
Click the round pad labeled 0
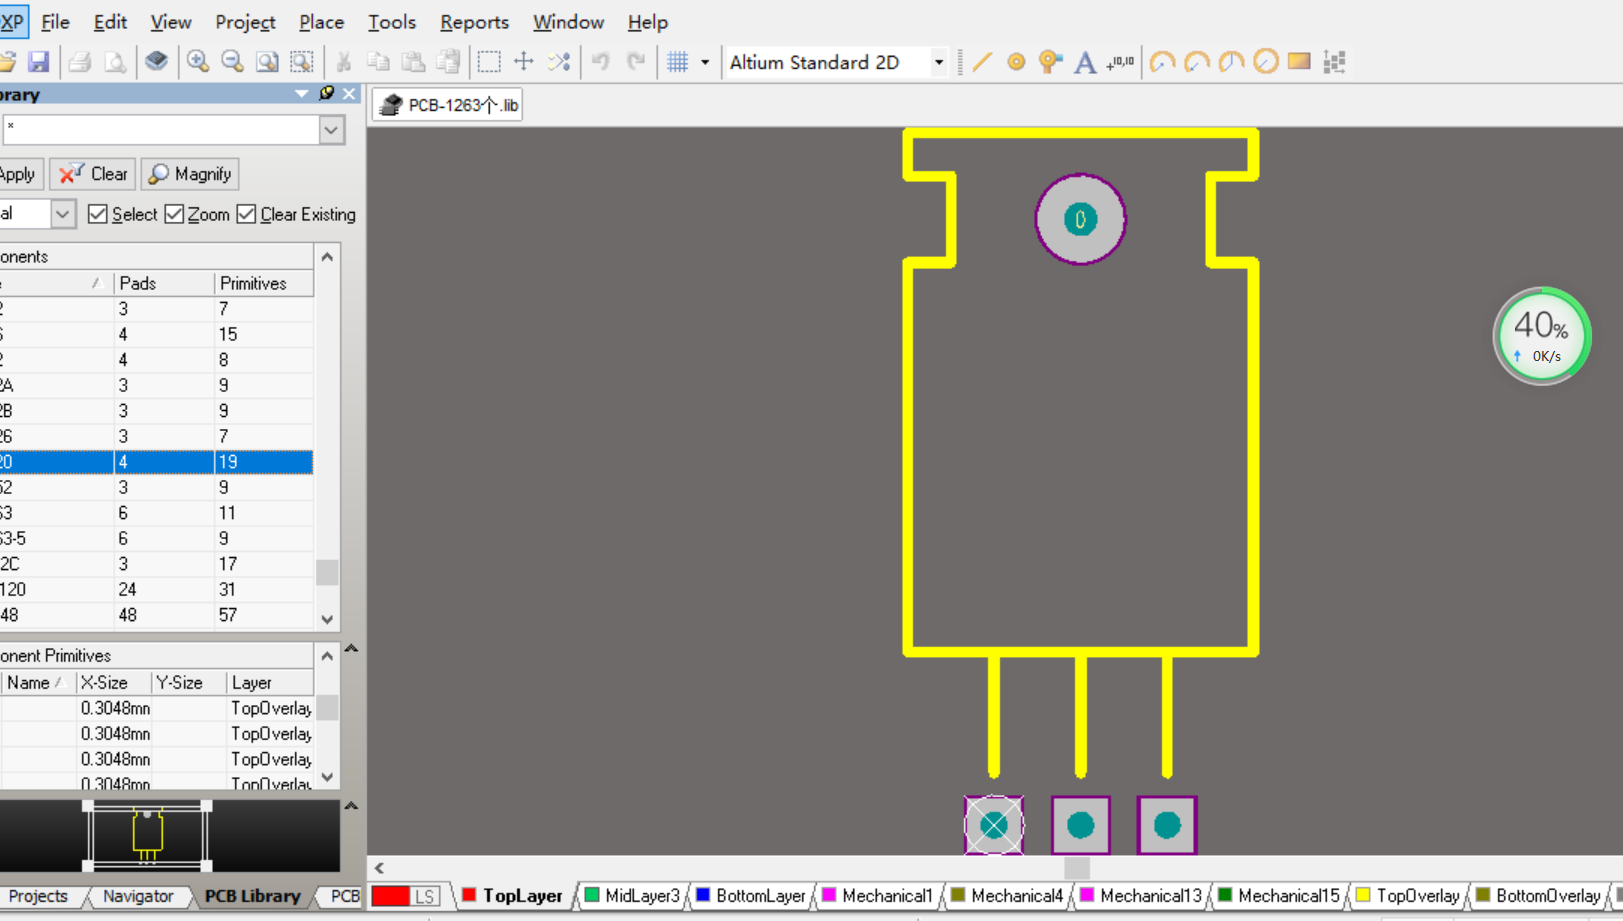[x=1080, y=219]
